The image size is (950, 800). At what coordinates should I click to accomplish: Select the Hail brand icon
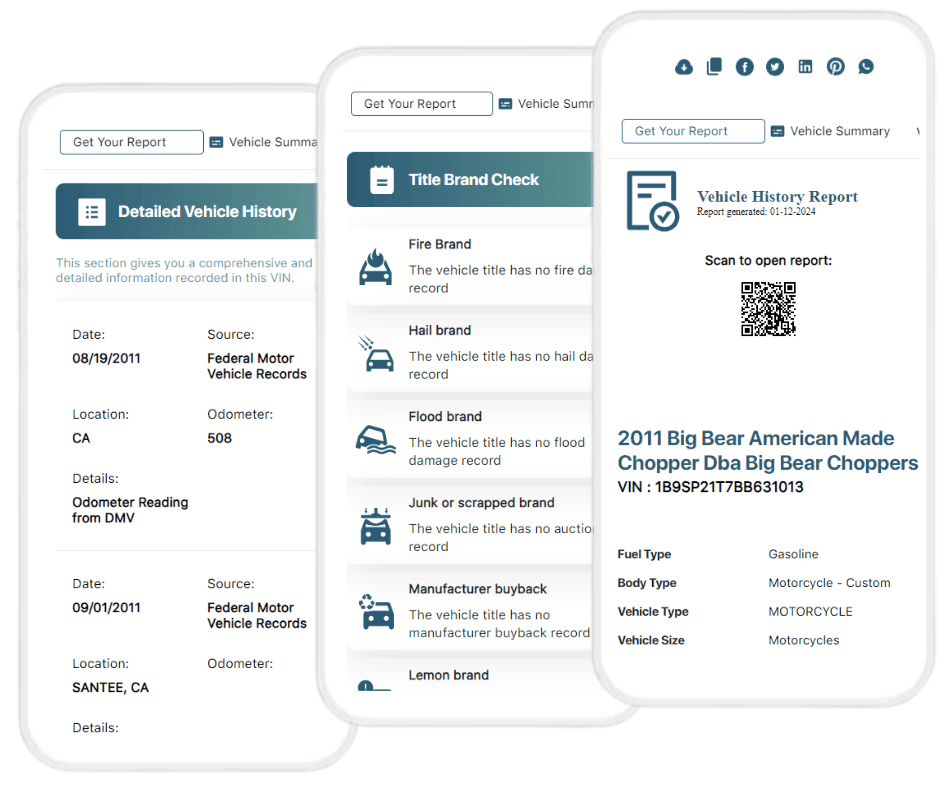point(375,352)
